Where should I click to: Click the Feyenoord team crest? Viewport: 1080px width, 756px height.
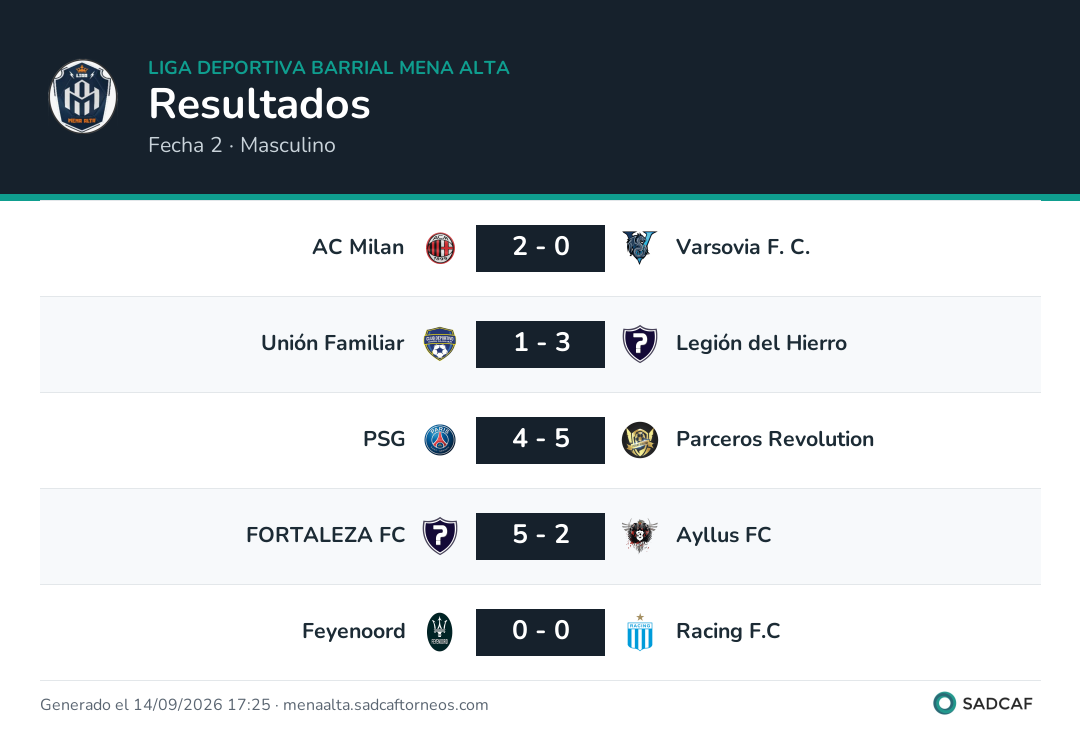pos(440,632)
